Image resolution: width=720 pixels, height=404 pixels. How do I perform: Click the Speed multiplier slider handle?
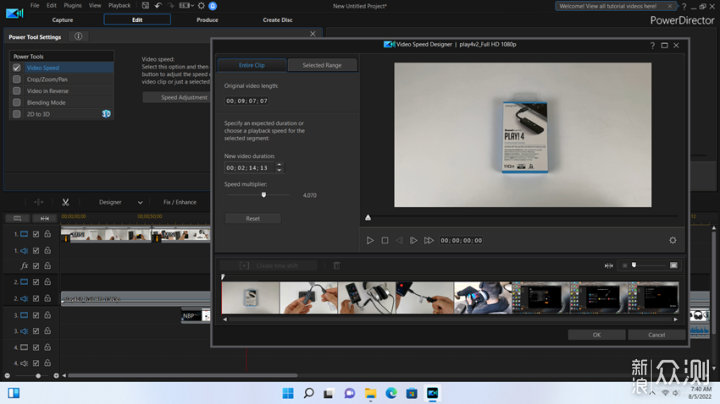pos(263,195)
